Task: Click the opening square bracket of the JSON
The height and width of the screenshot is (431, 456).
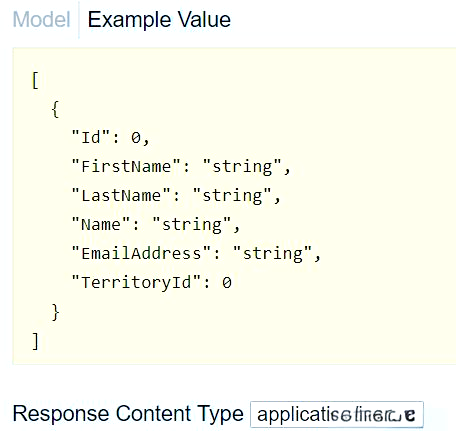Action: (35, 80)
